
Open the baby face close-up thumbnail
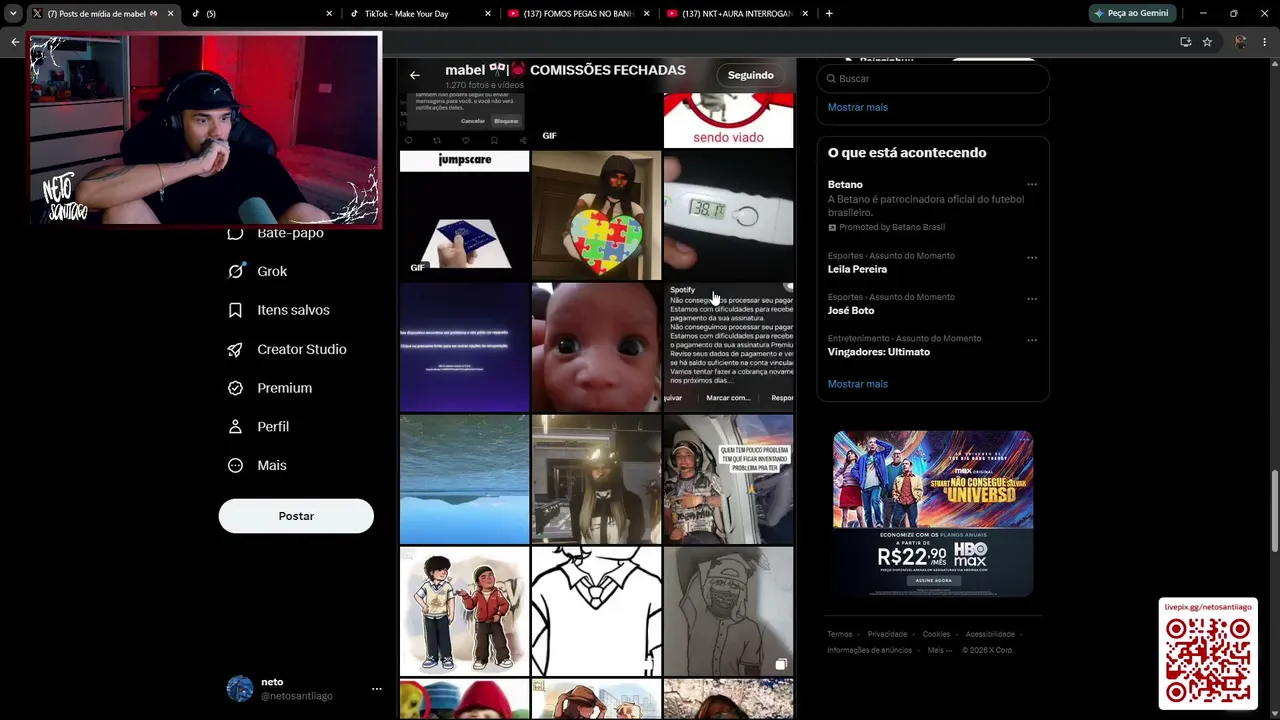pos(597,347)
